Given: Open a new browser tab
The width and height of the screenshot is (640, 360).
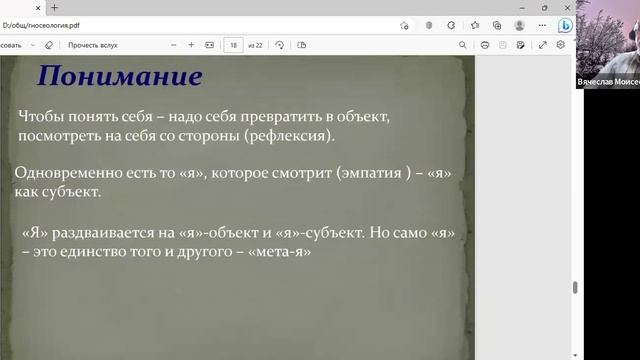Looking at the screenshot, I should click(54, 8).
